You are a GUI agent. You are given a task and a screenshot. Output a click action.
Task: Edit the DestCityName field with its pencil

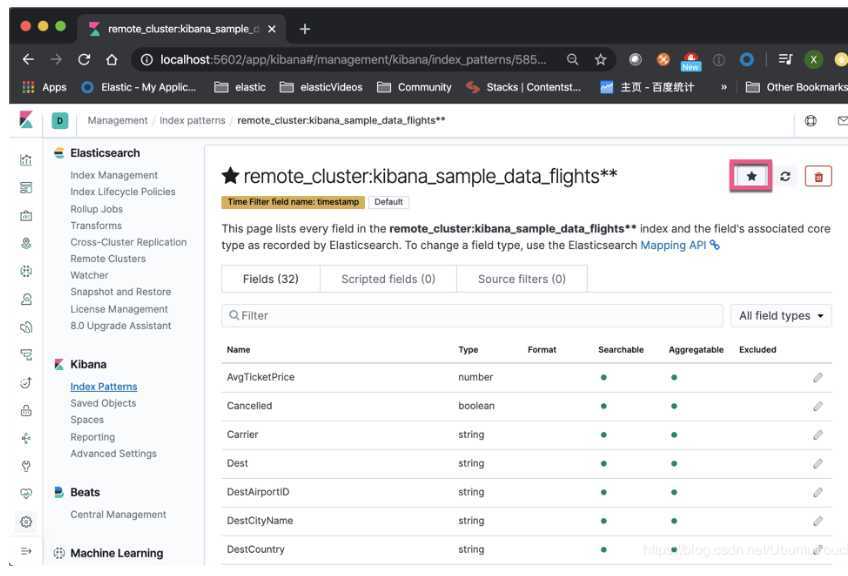coord(818,521)
